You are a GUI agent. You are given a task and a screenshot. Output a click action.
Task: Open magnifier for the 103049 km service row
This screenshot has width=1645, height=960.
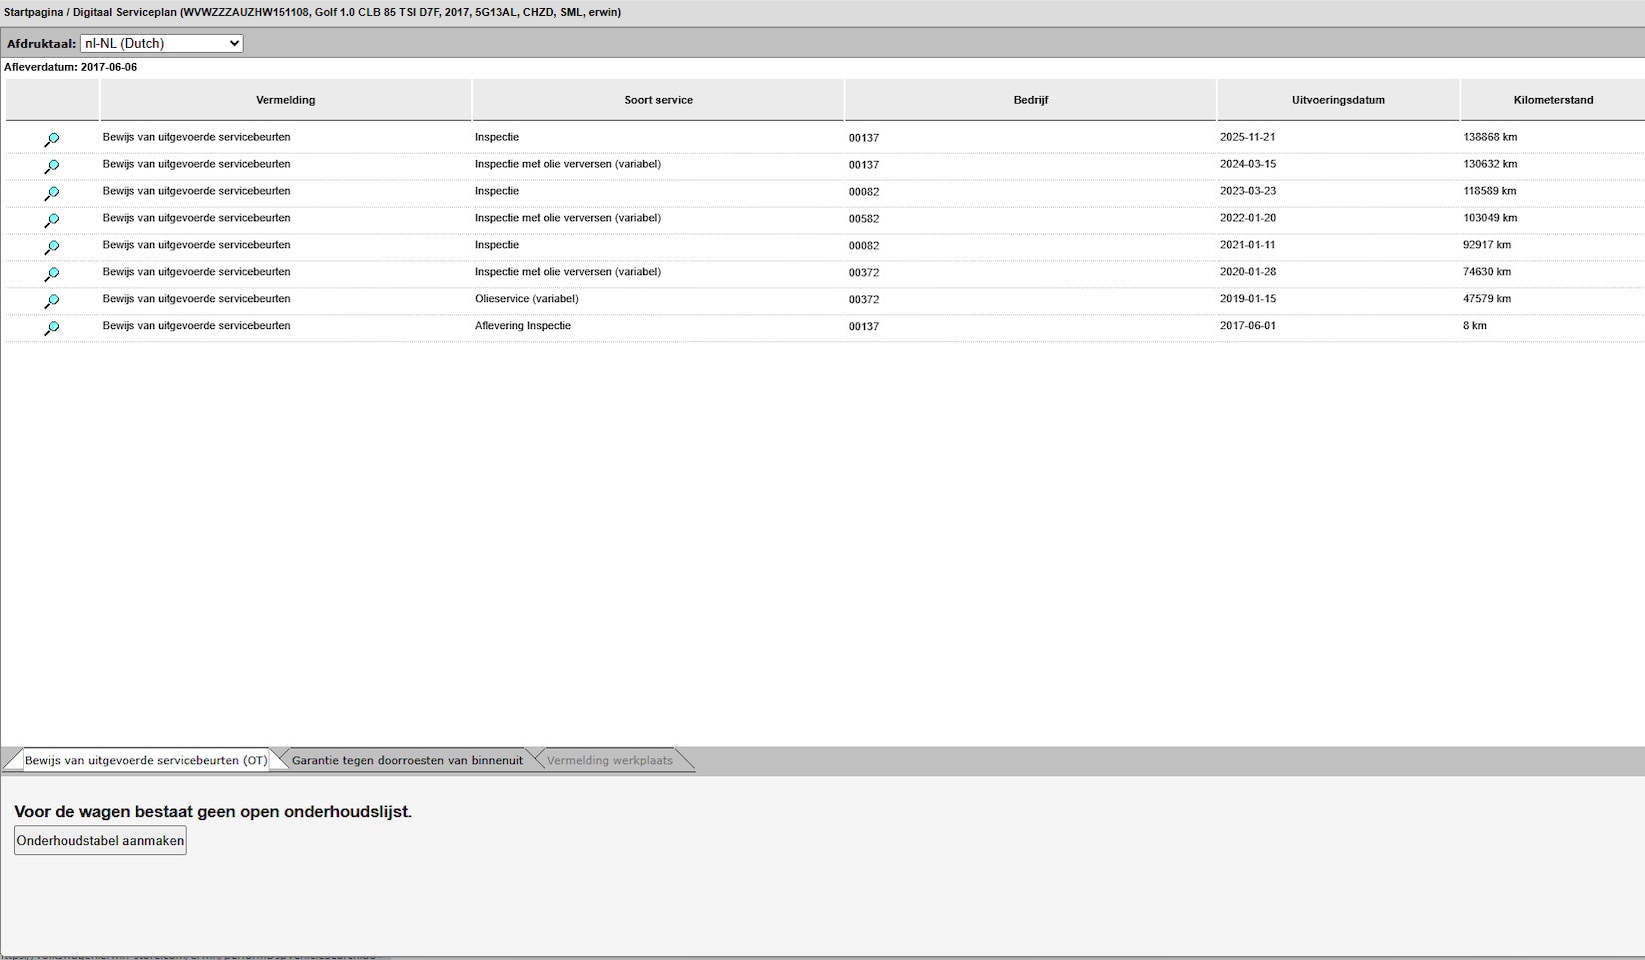pyautogui.click(x=52, y=220)
